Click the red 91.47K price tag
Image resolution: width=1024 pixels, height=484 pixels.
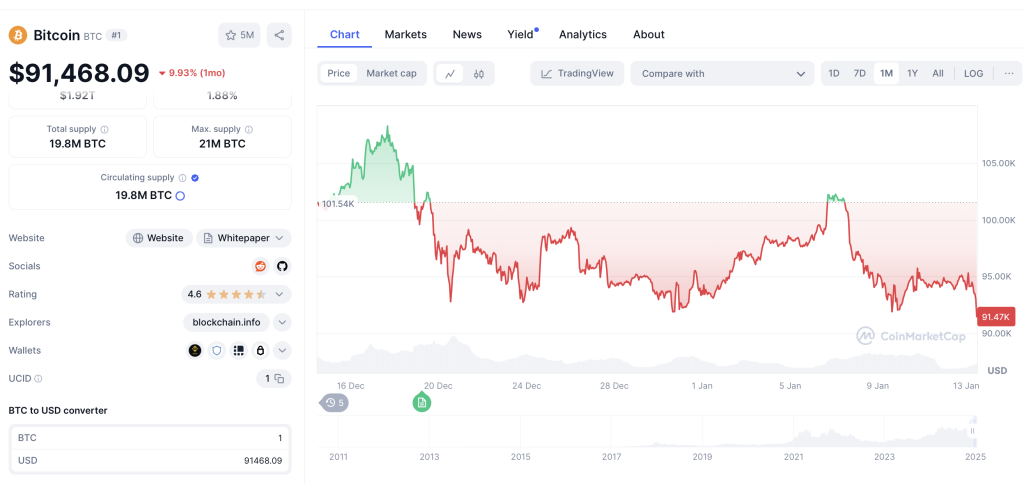click(996, 317)
